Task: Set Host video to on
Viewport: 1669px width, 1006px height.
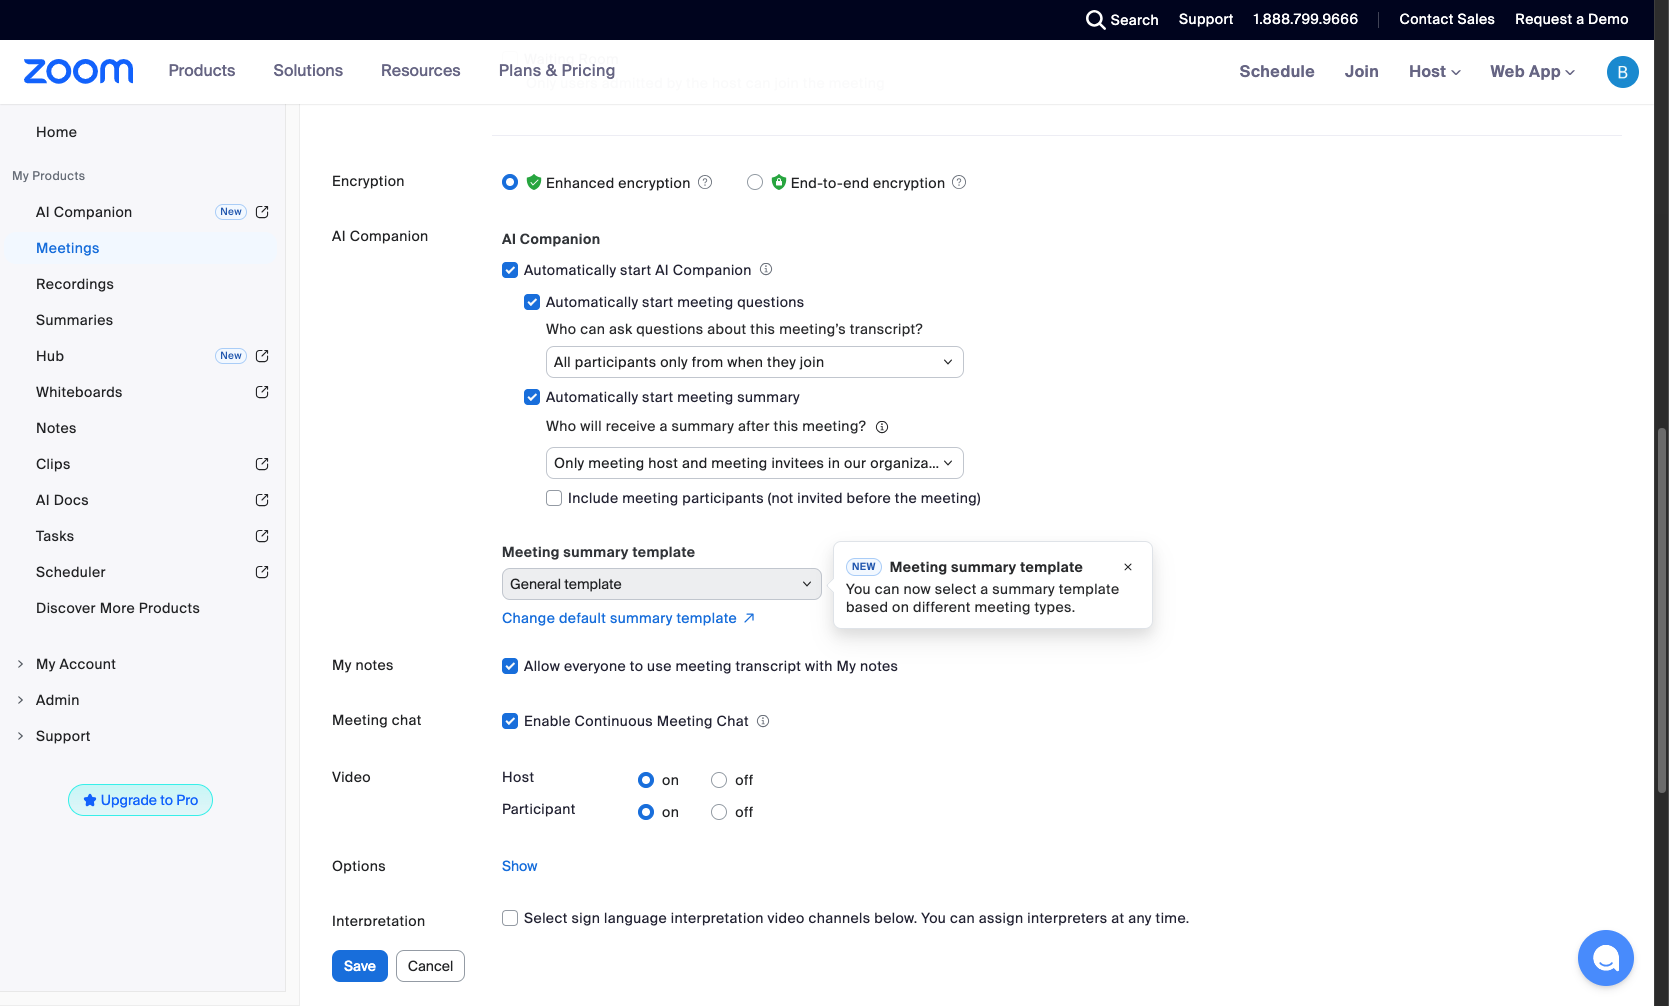Action: pyautogui.click(x=646, y=780)
